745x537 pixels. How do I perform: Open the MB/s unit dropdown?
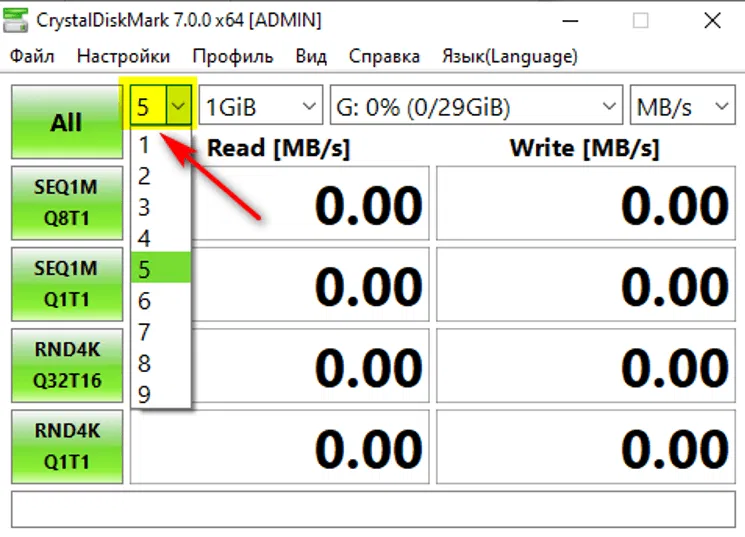(x=683, y=105)
